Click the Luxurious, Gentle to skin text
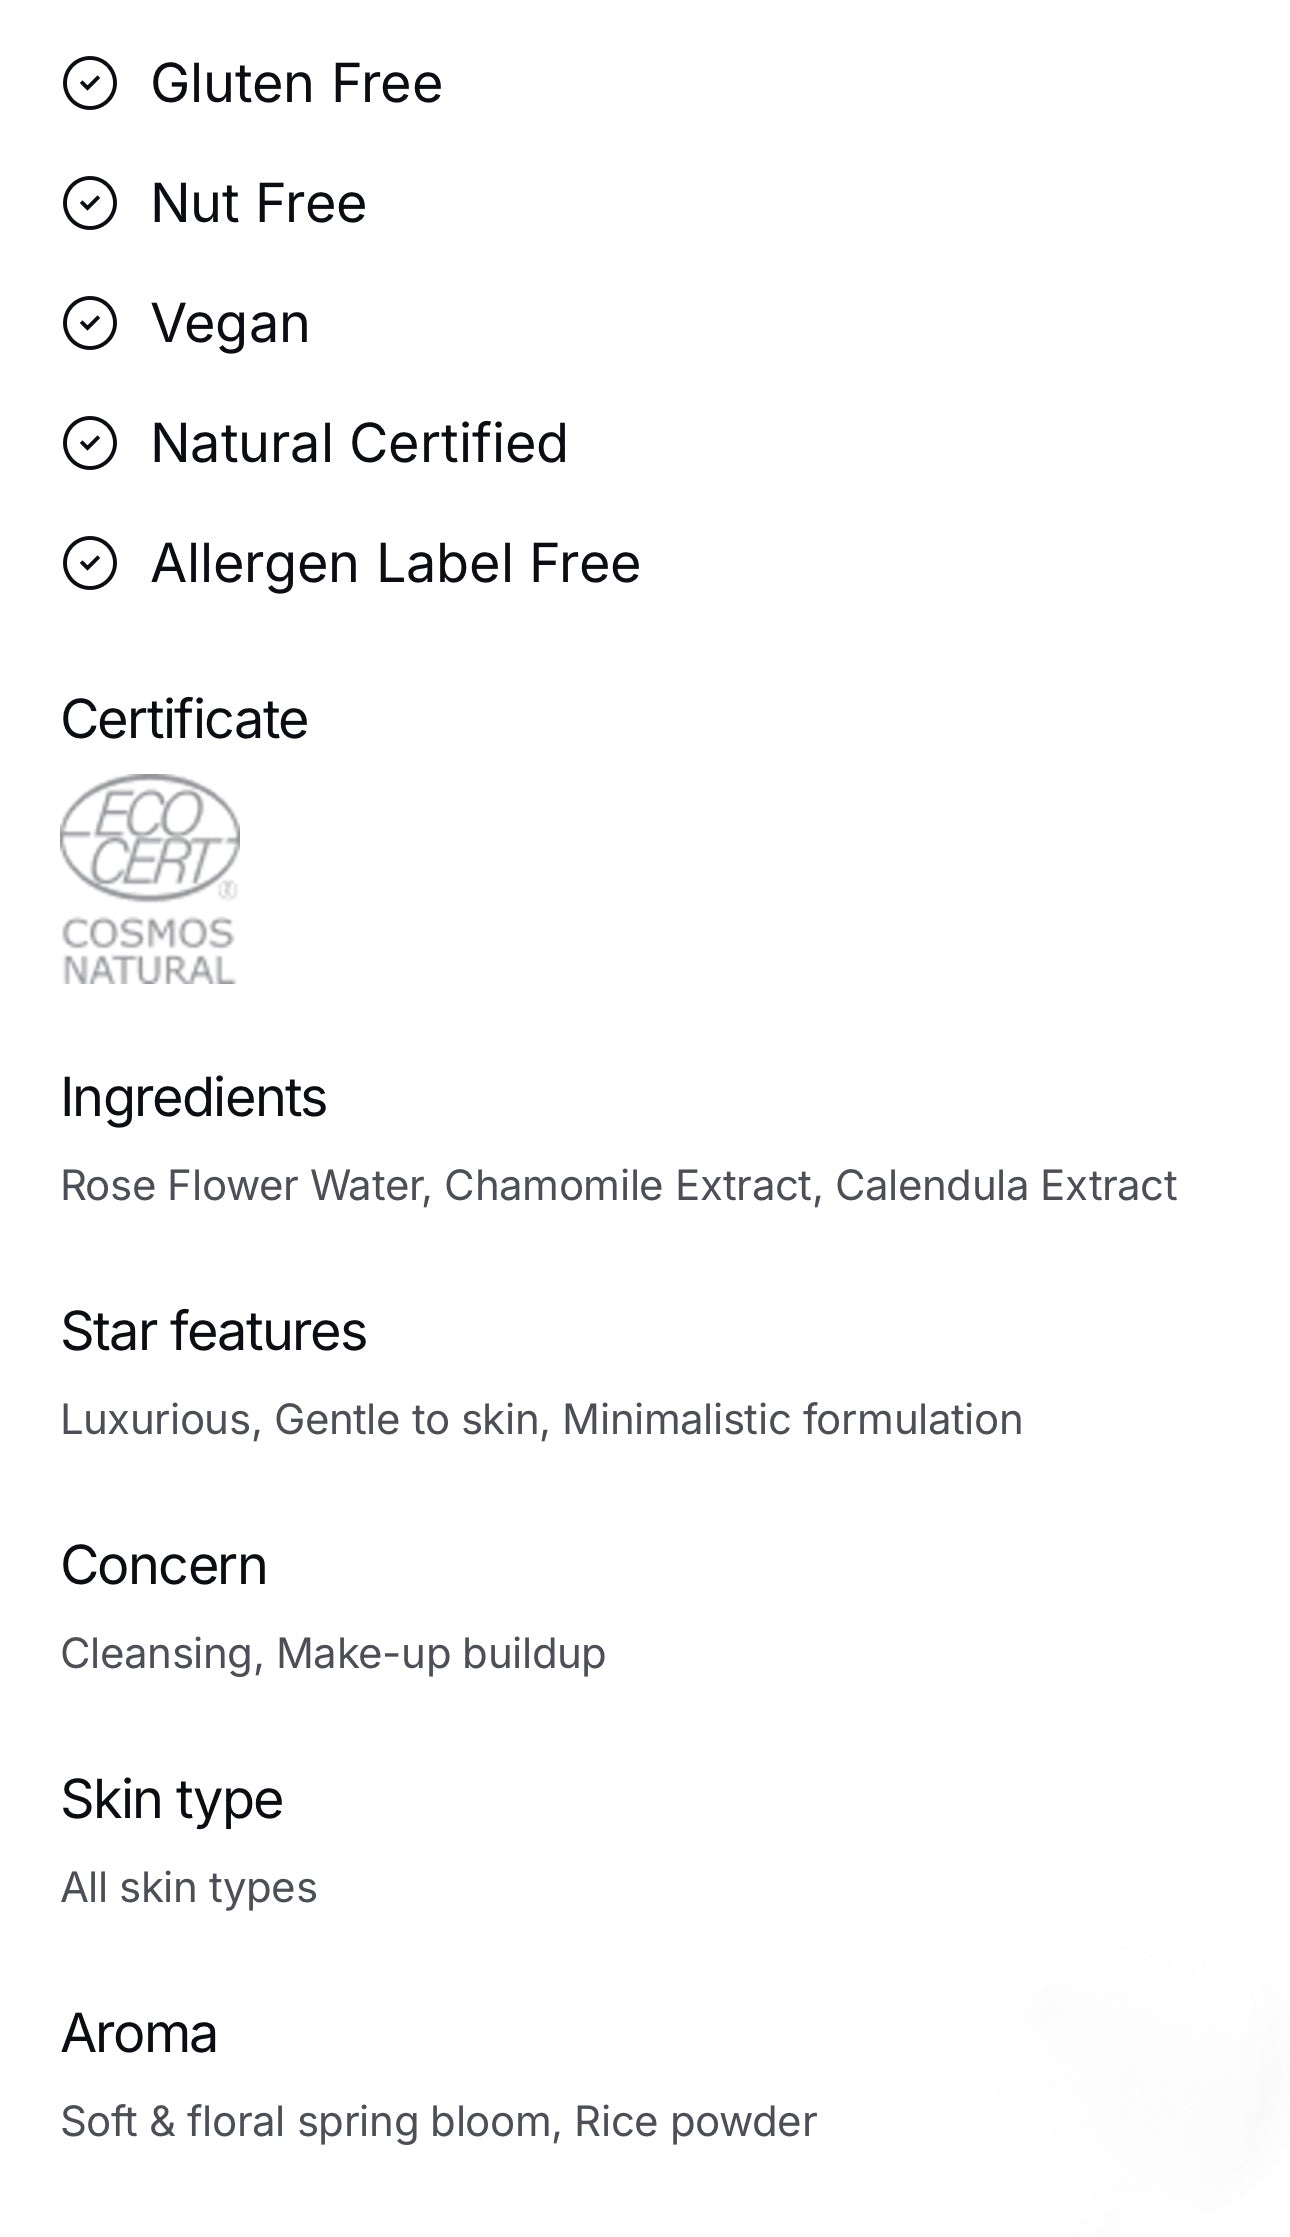Viewport: 1290px width, 2237px height. (541, 1419)
